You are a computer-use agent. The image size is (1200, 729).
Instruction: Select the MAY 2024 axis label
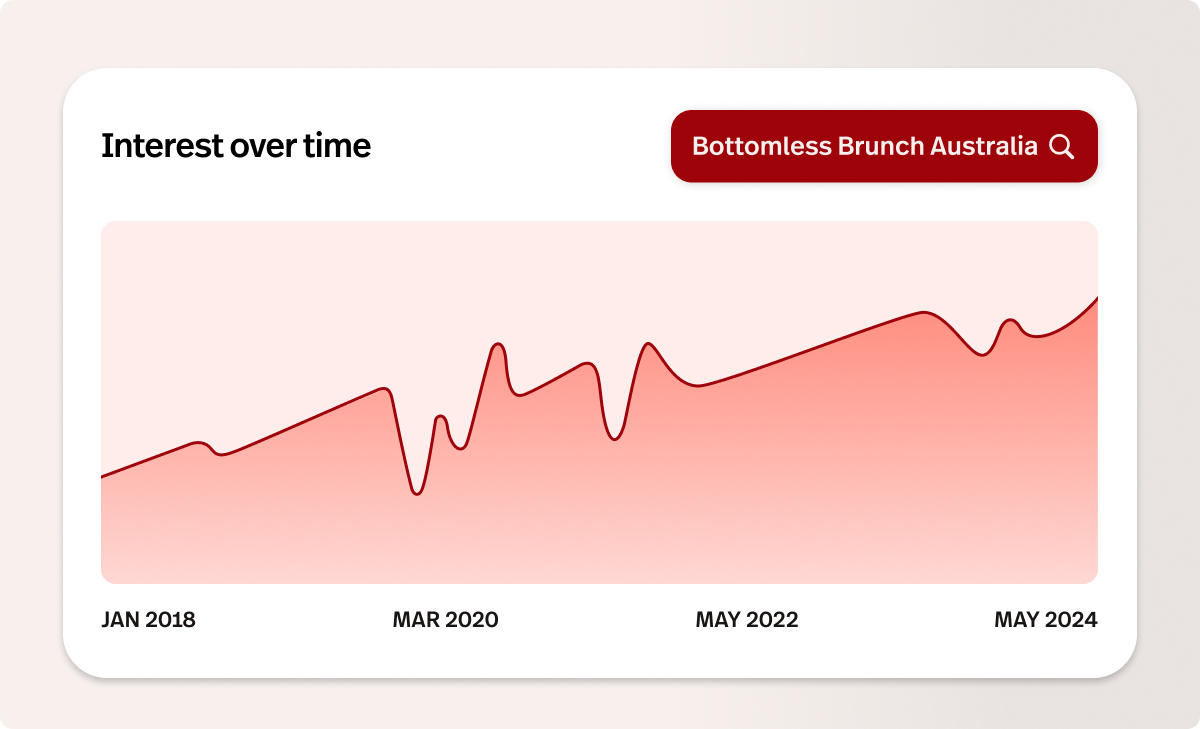[1045, 620]
